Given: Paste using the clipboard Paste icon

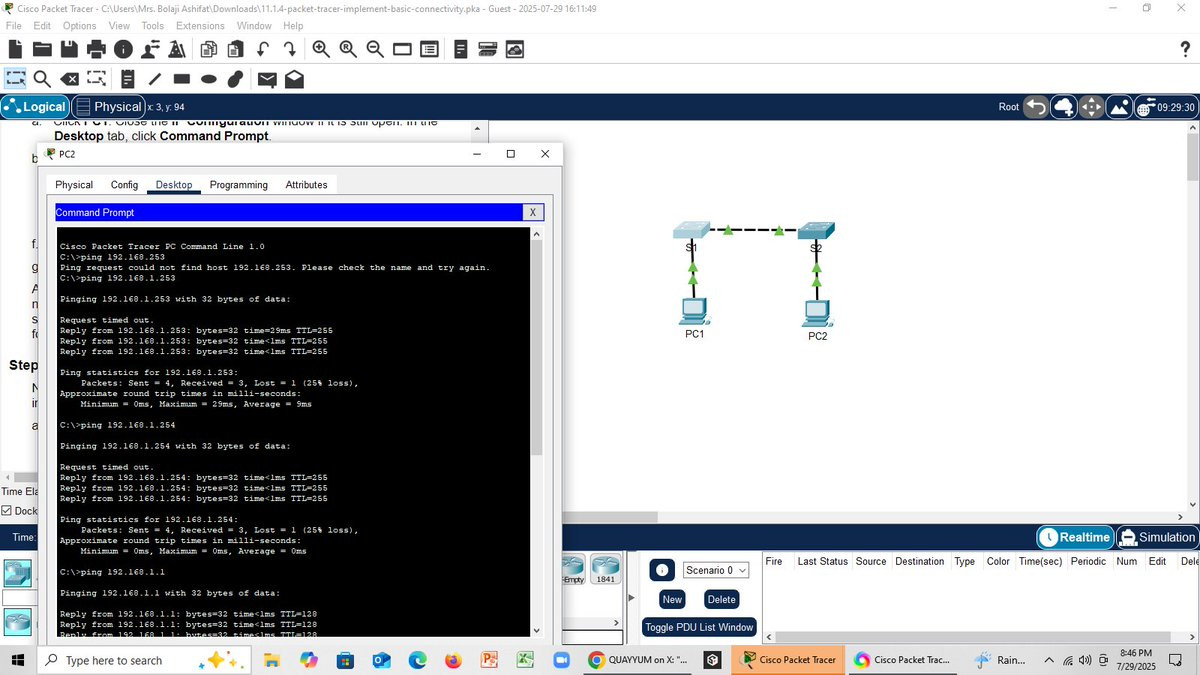Looking at the screenshot, I should click(236, 49).
